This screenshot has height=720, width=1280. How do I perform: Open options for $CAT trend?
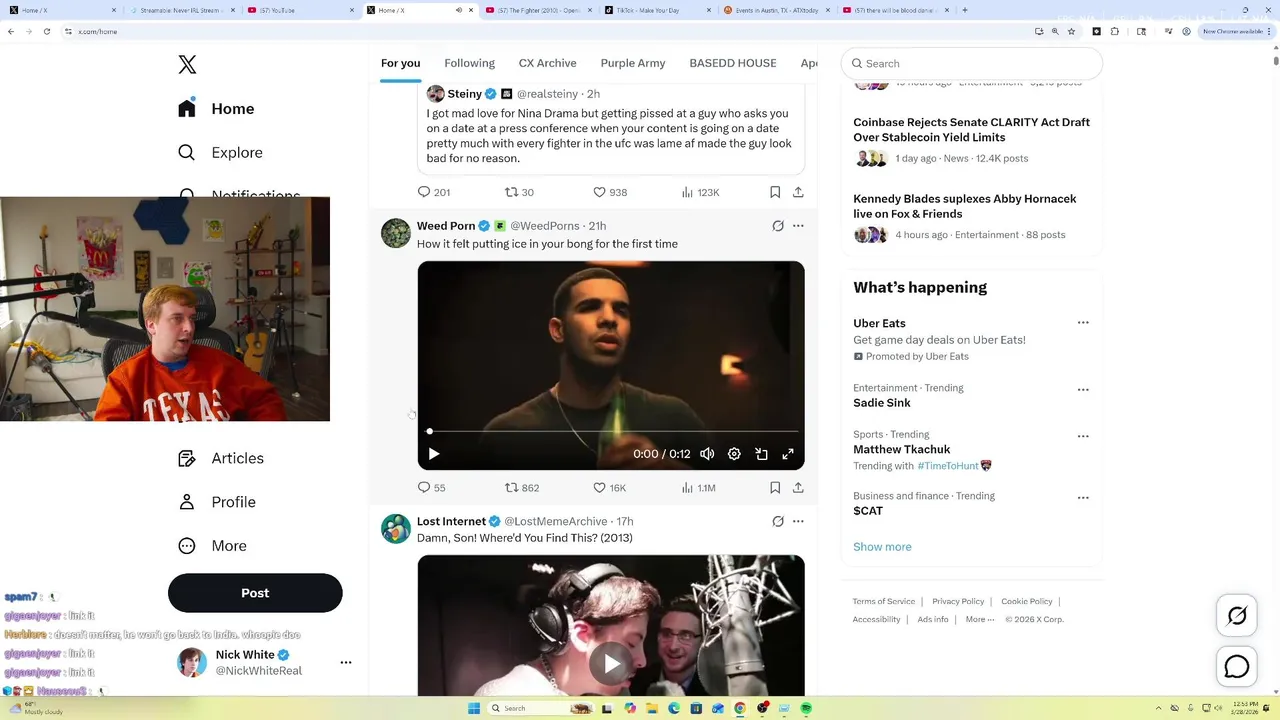1083,498
